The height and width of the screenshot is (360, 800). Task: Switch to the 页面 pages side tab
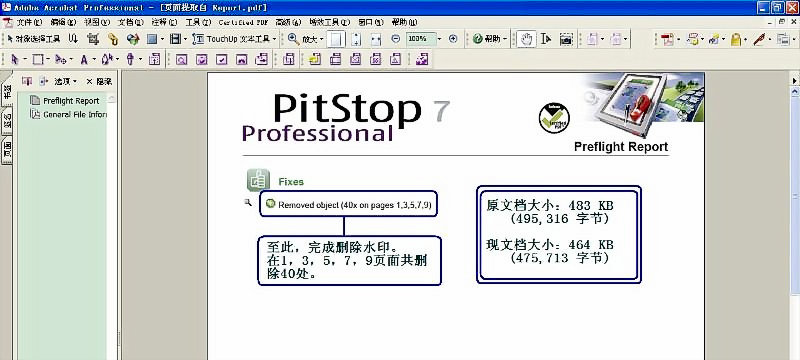tap(7, 150)
